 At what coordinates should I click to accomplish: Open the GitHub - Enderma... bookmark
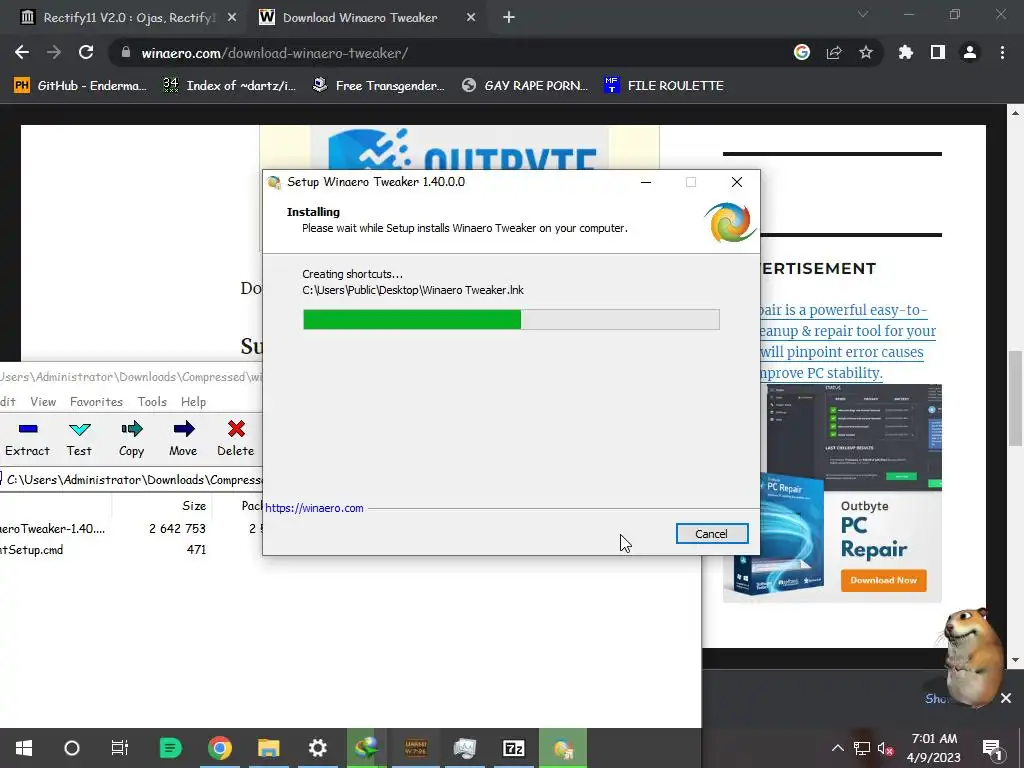coord(81,86)
